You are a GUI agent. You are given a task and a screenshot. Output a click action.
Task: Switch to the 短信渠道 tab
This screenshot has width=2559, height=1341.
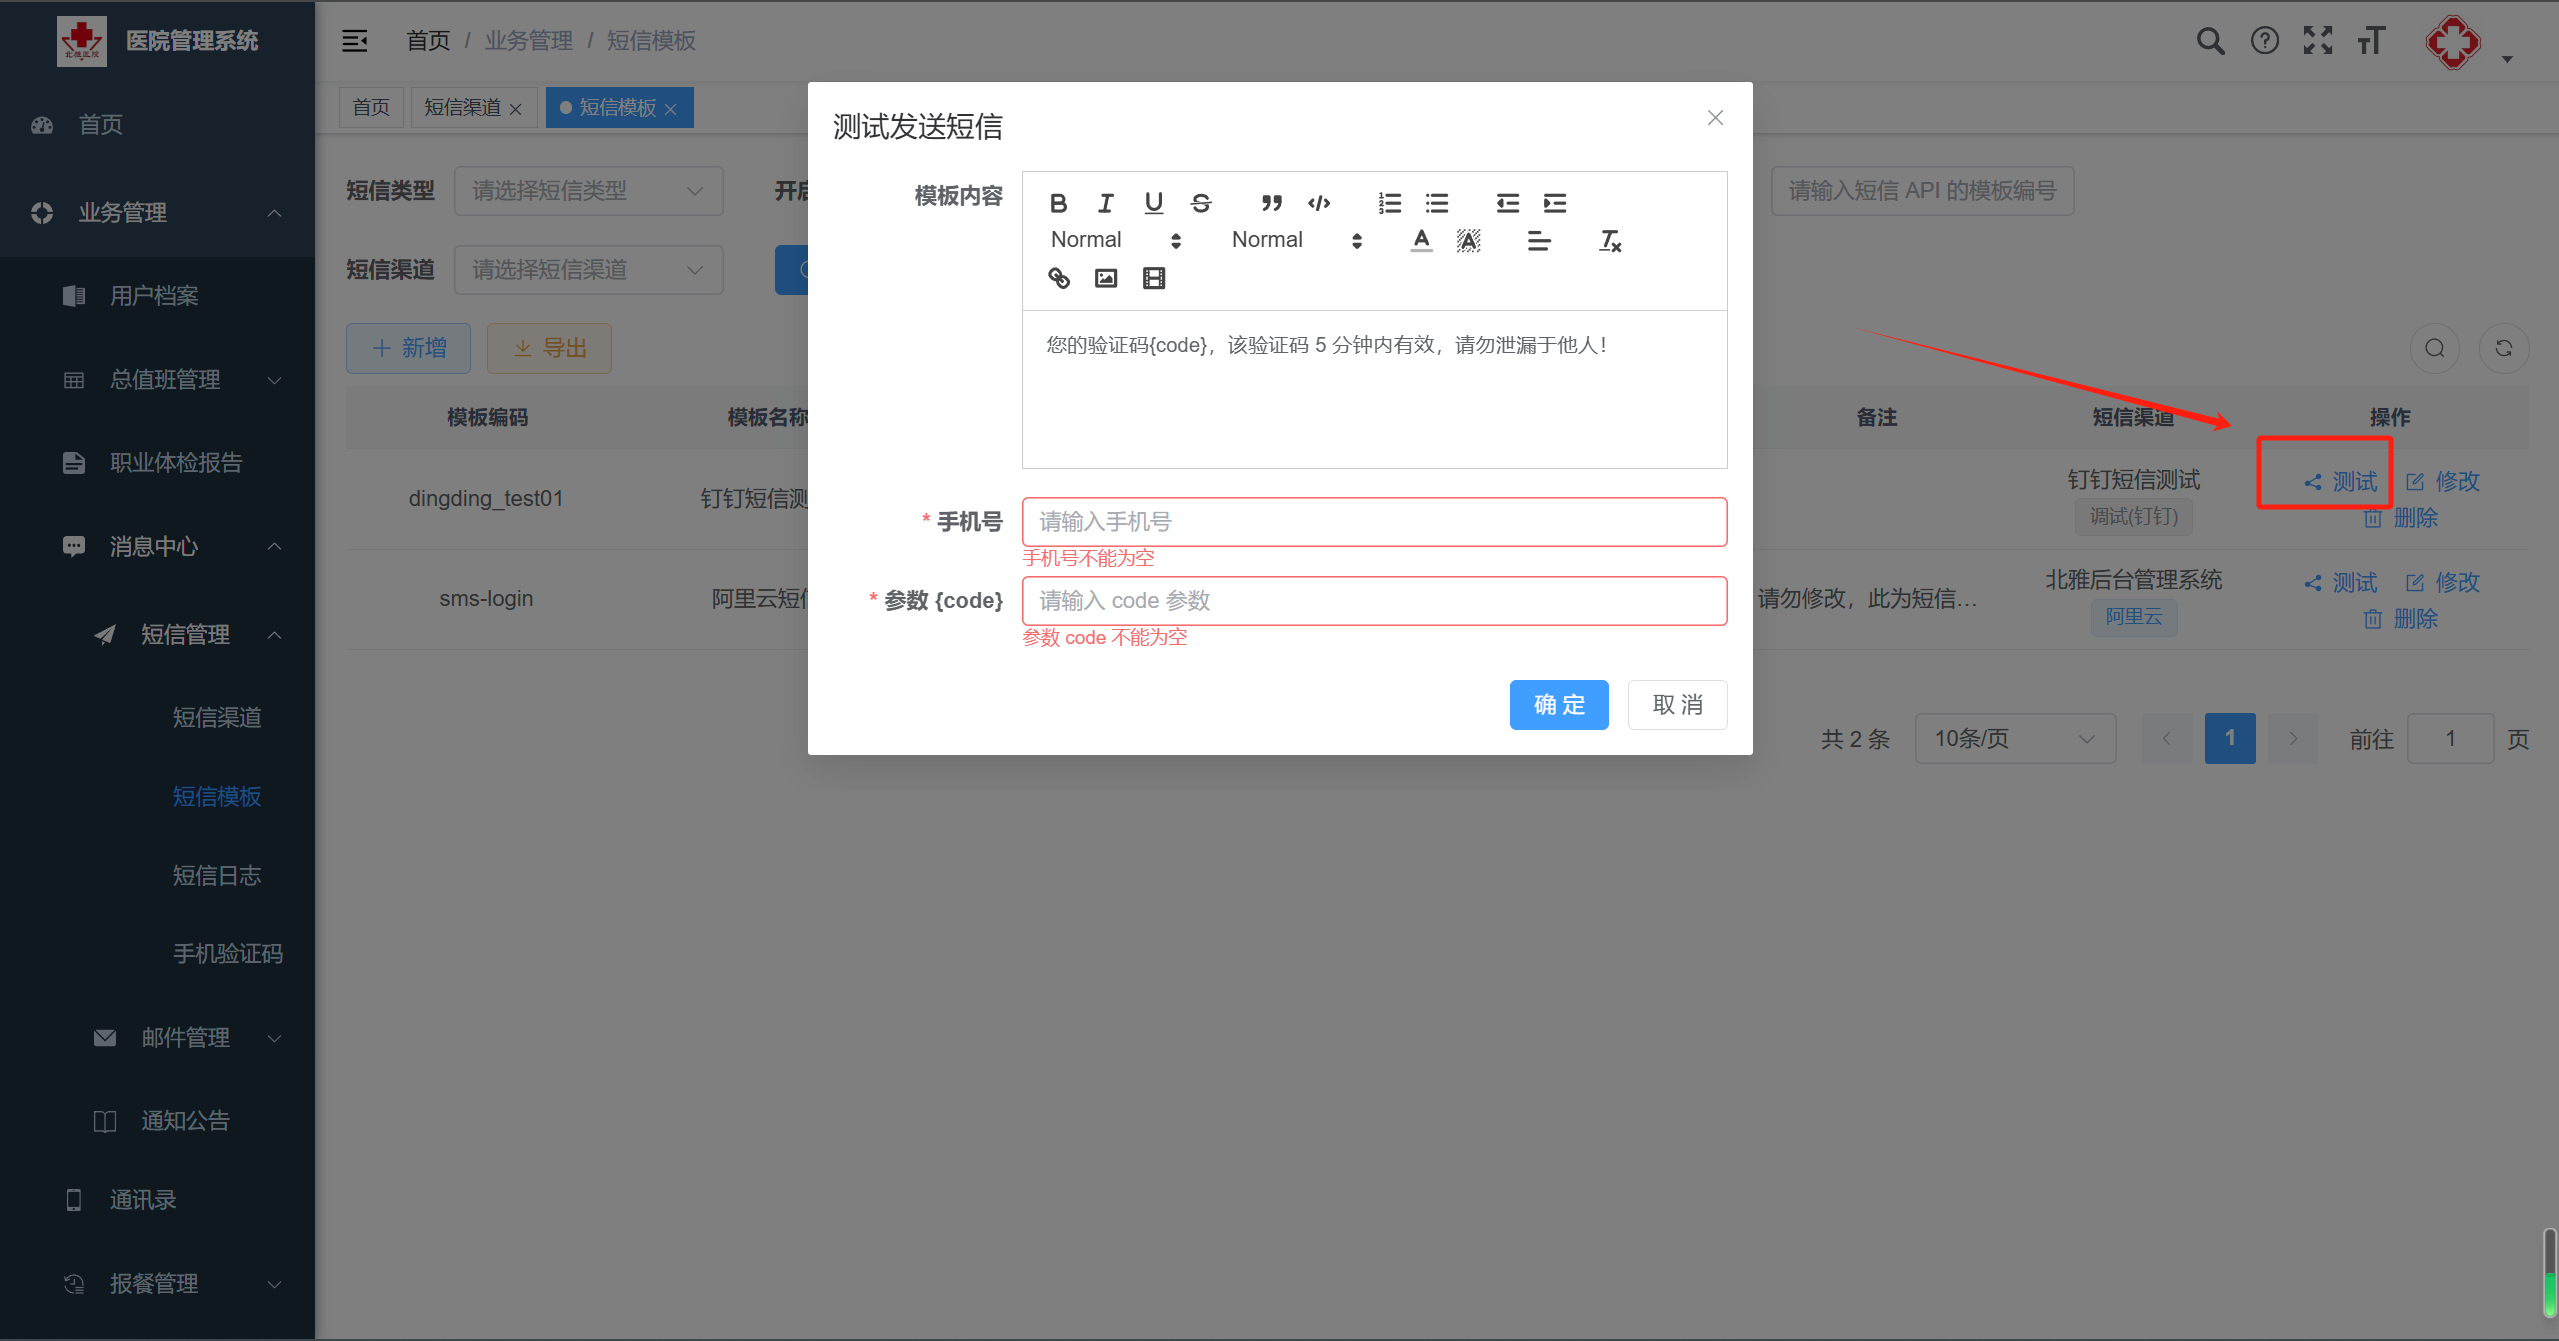[x=462, y=107]
